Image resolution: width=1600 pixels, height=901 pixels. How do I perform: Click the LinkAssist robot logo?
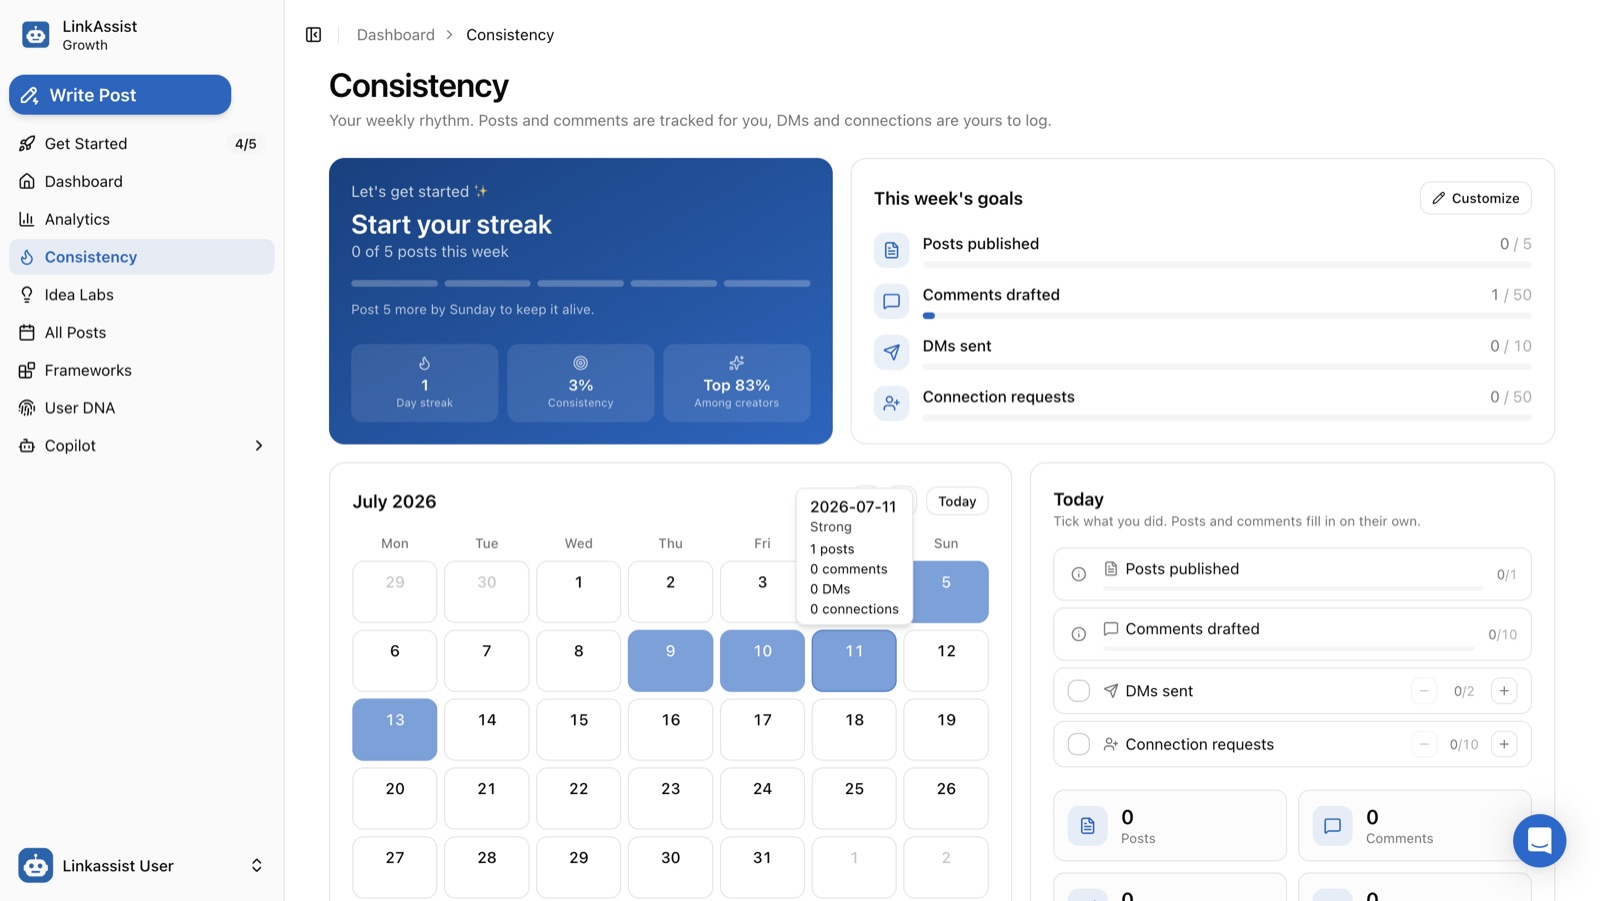click(x=36, y=35)
